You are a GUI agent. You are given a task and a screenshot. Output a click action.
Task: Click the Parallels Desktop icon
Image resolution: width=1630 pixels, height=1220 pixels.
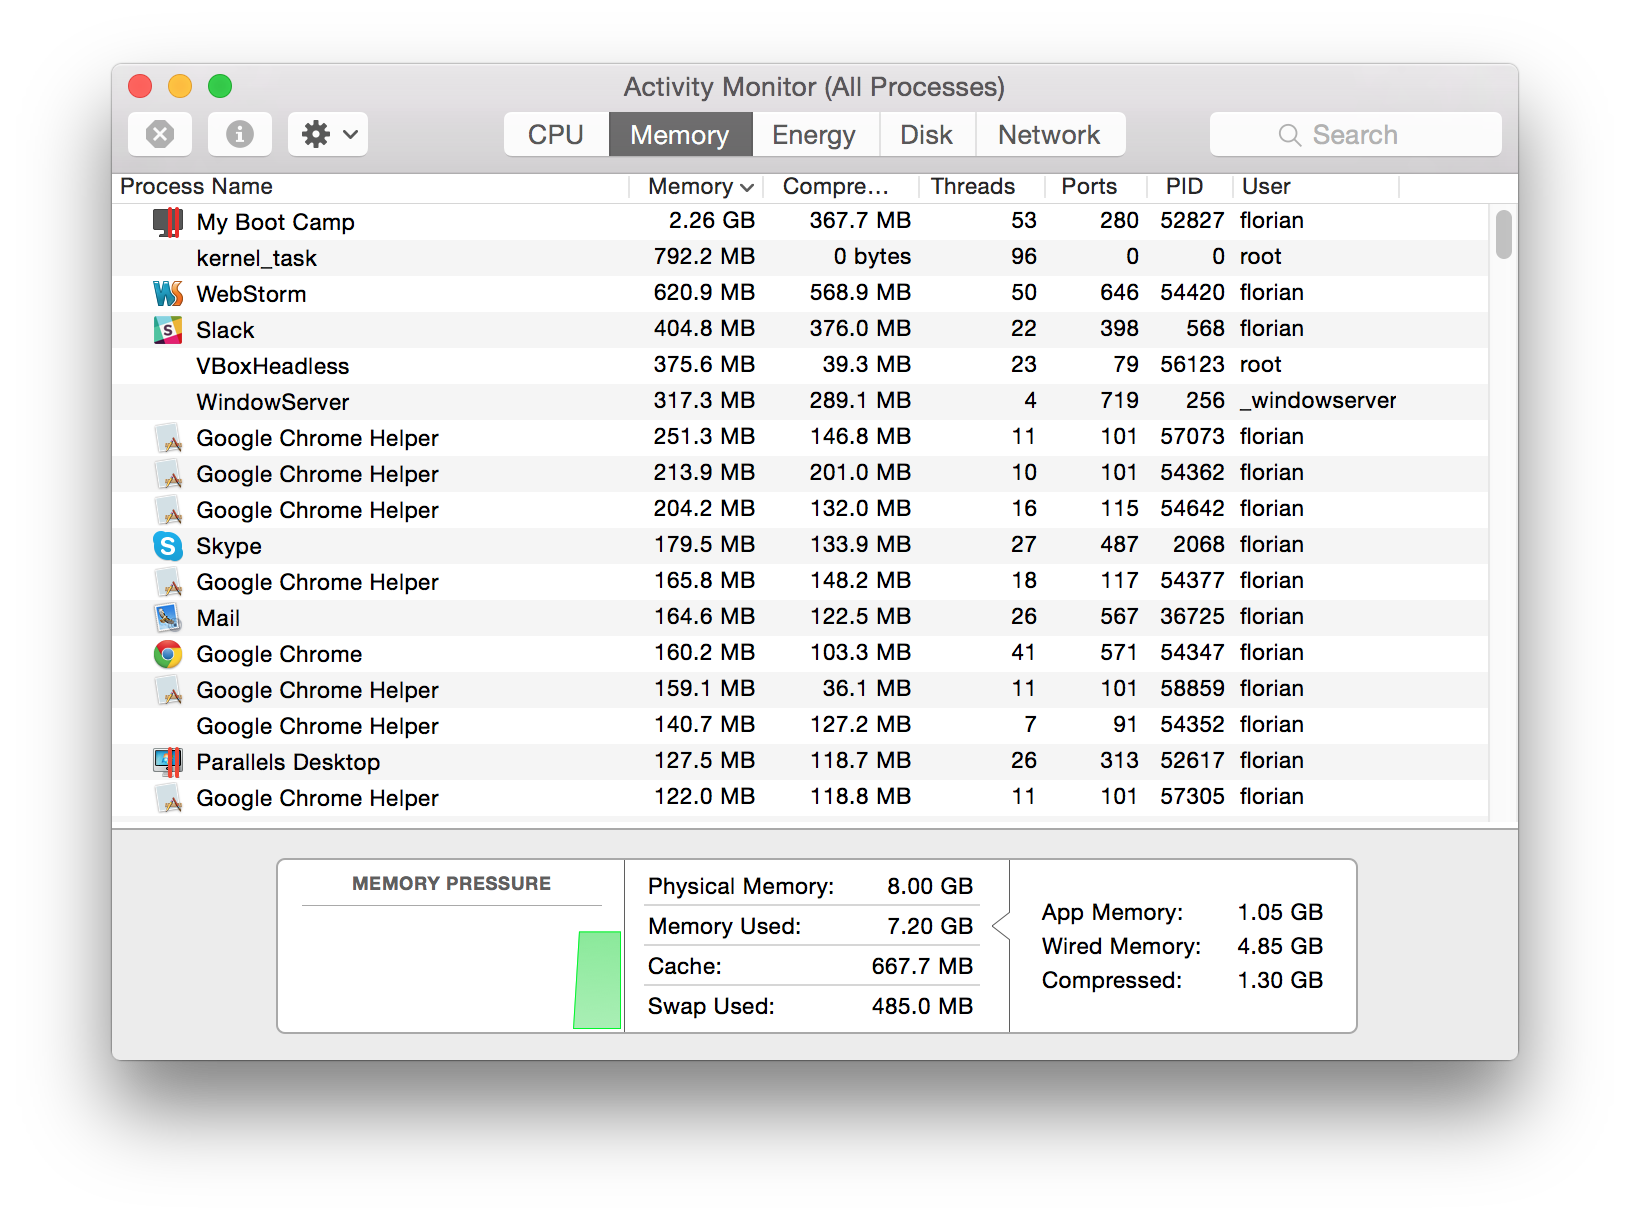[168, 762]
